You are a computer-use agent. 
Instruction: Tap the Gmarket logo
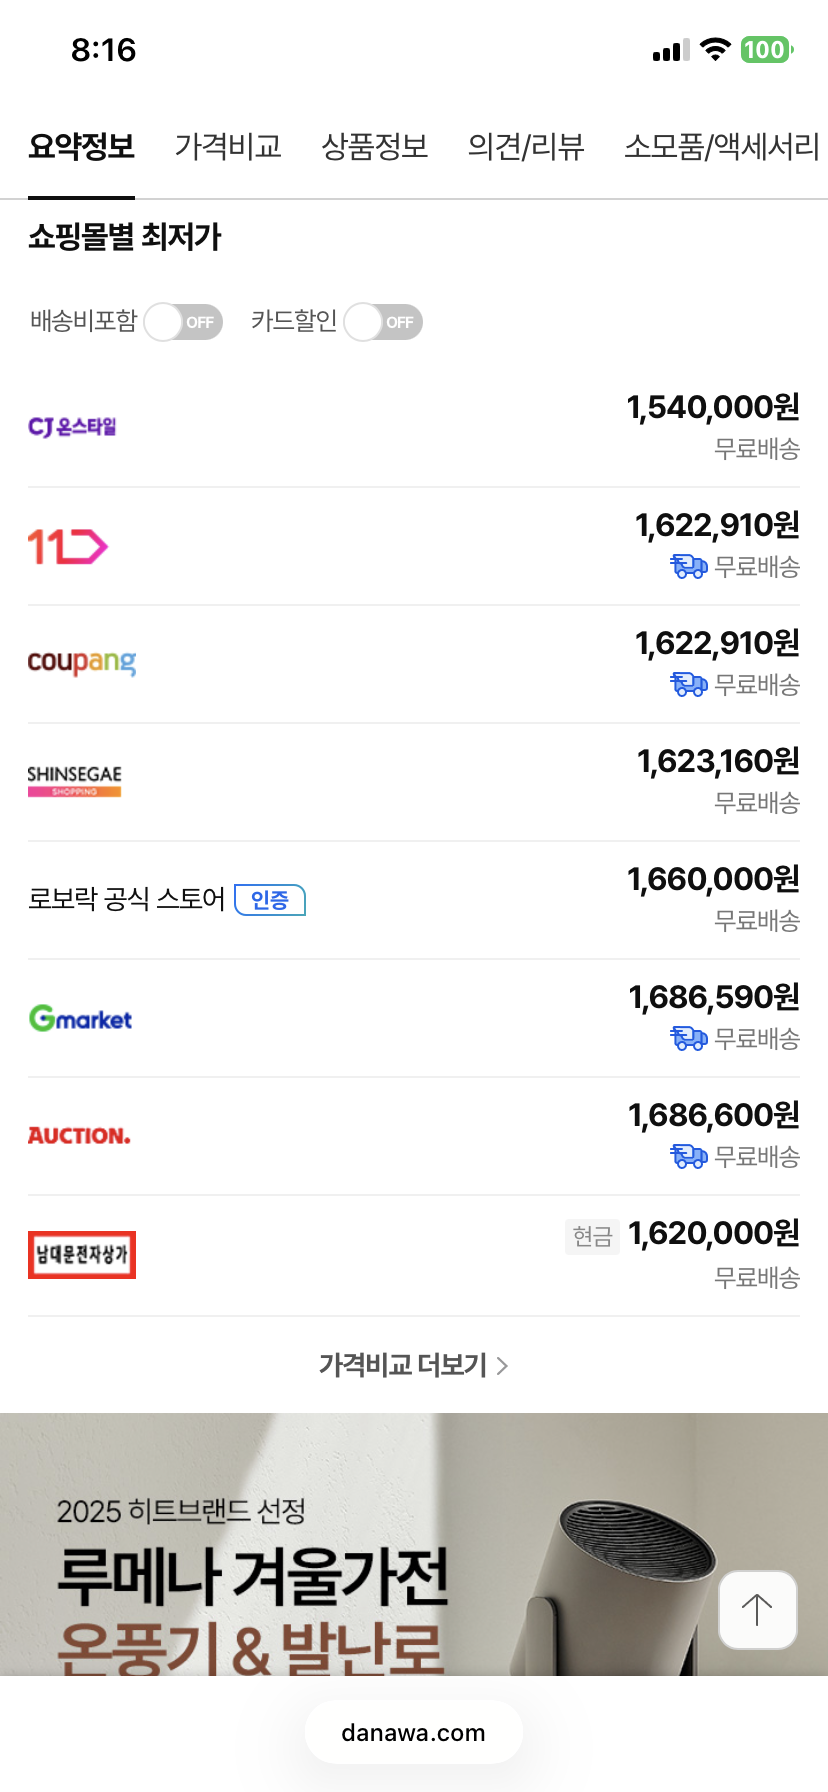tap(80, 1019)
